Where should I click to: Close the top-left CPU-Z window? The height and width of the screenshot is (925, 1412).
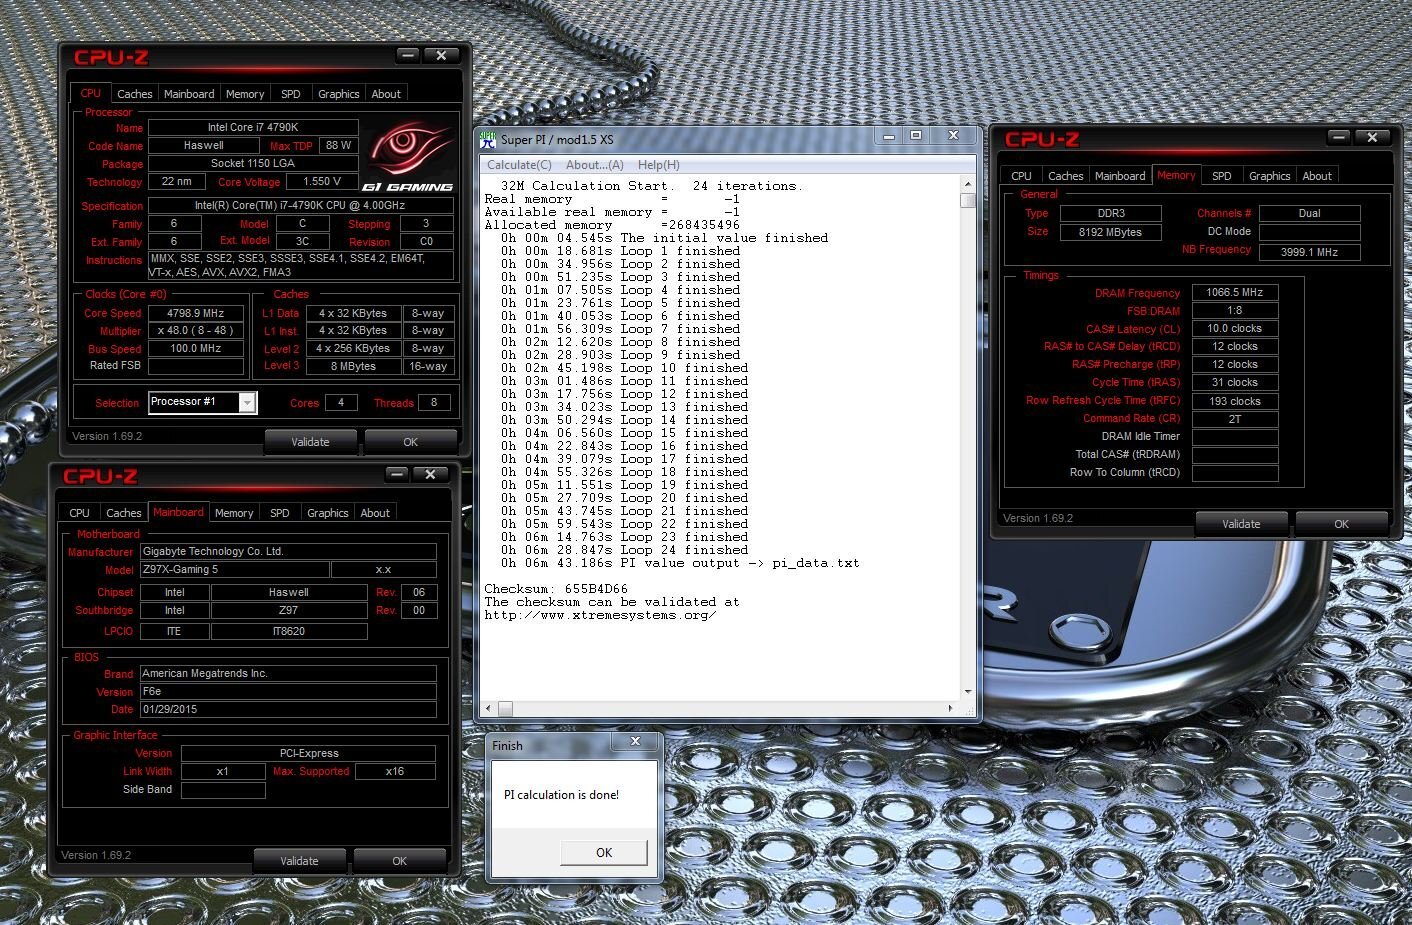tap(441, 55)
